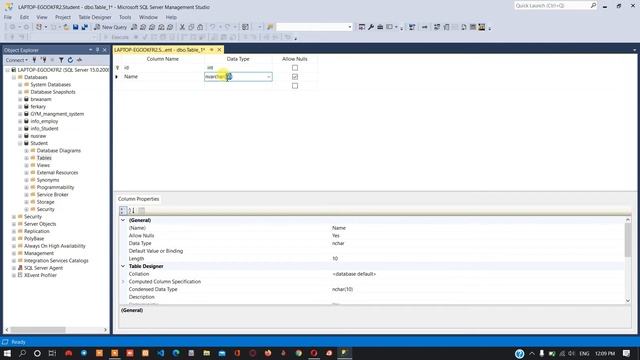Click the wrench Properties icon in toolbar
Image resolution: width=640 pixels, height=360 pixels.
tap(371, 27)
